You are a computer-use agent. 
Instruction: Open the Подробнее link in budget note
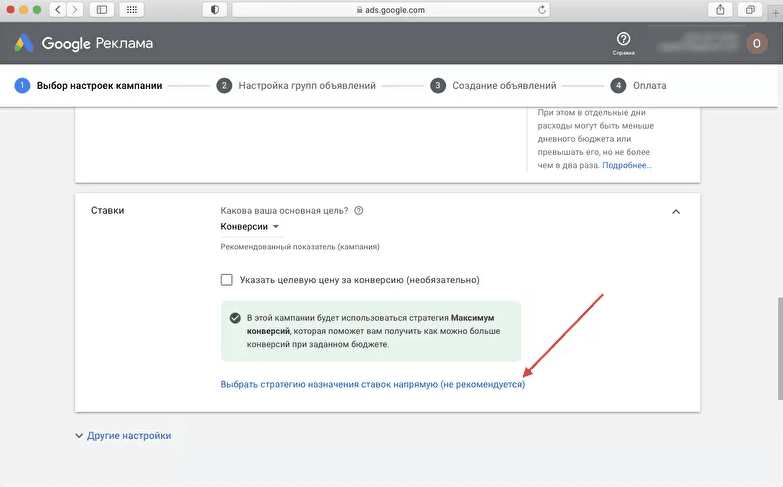[x=627, y=165]
